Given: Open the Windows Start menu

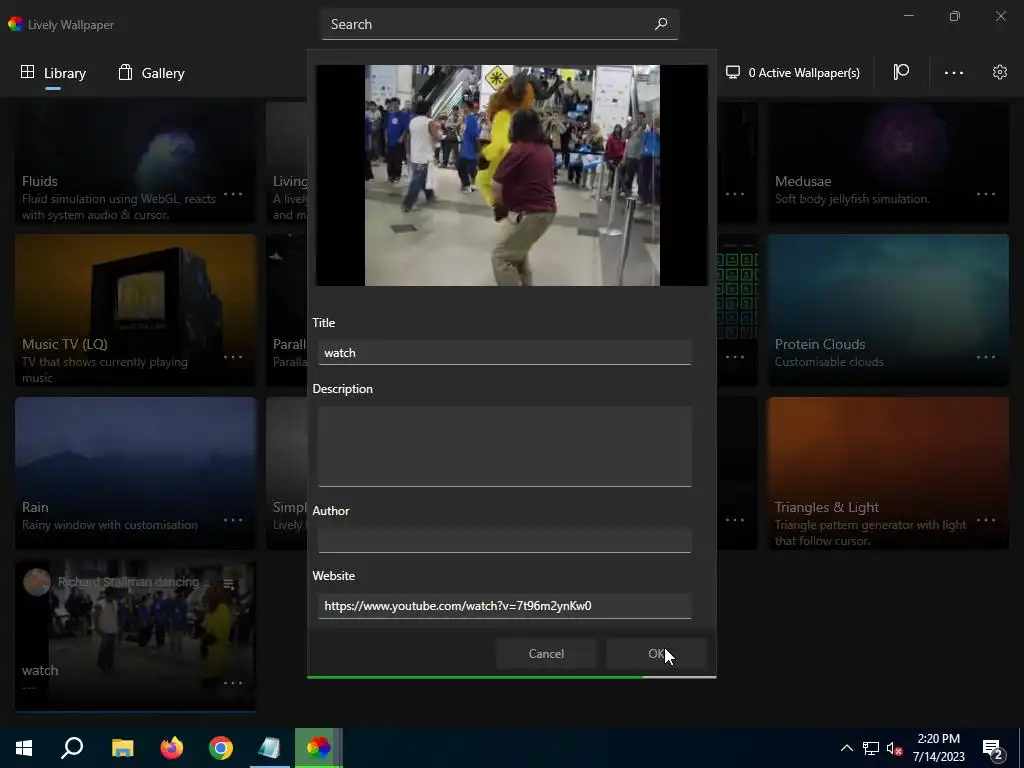Looking at the screenshot, I should click(x=24, y=748).
